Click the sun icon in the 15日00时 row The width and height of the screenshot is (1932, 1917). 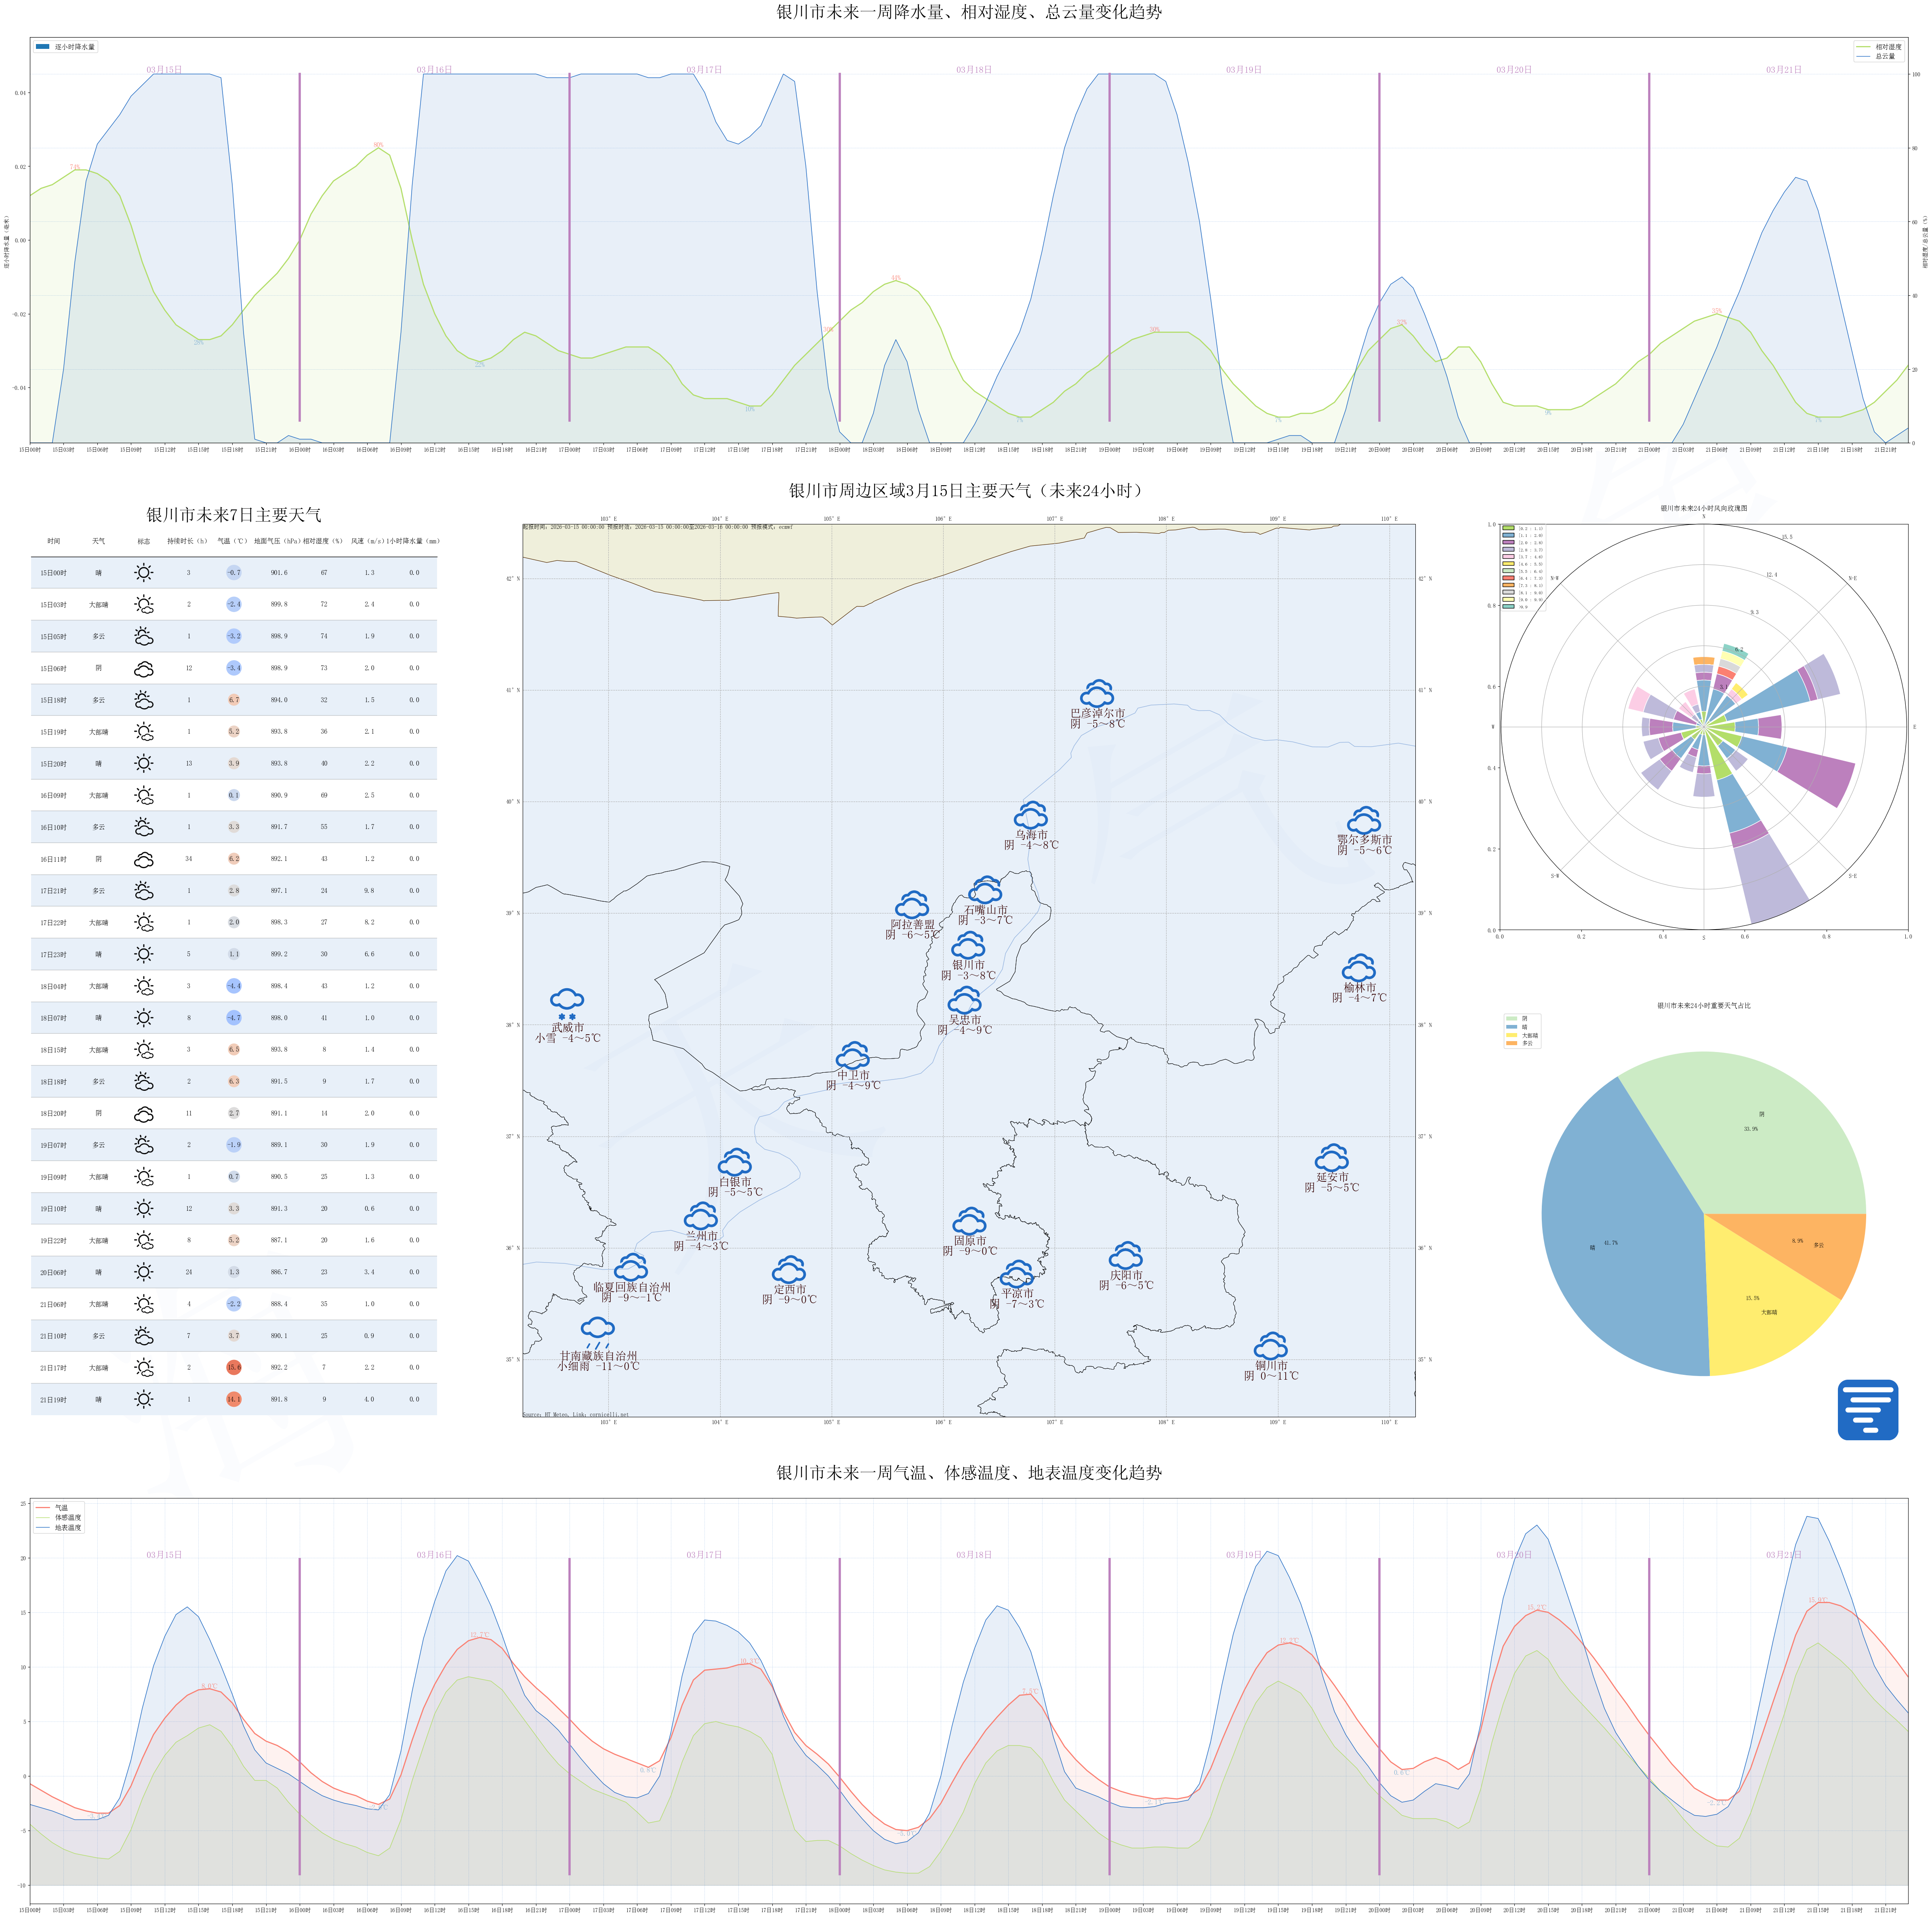tap(144, 573)
